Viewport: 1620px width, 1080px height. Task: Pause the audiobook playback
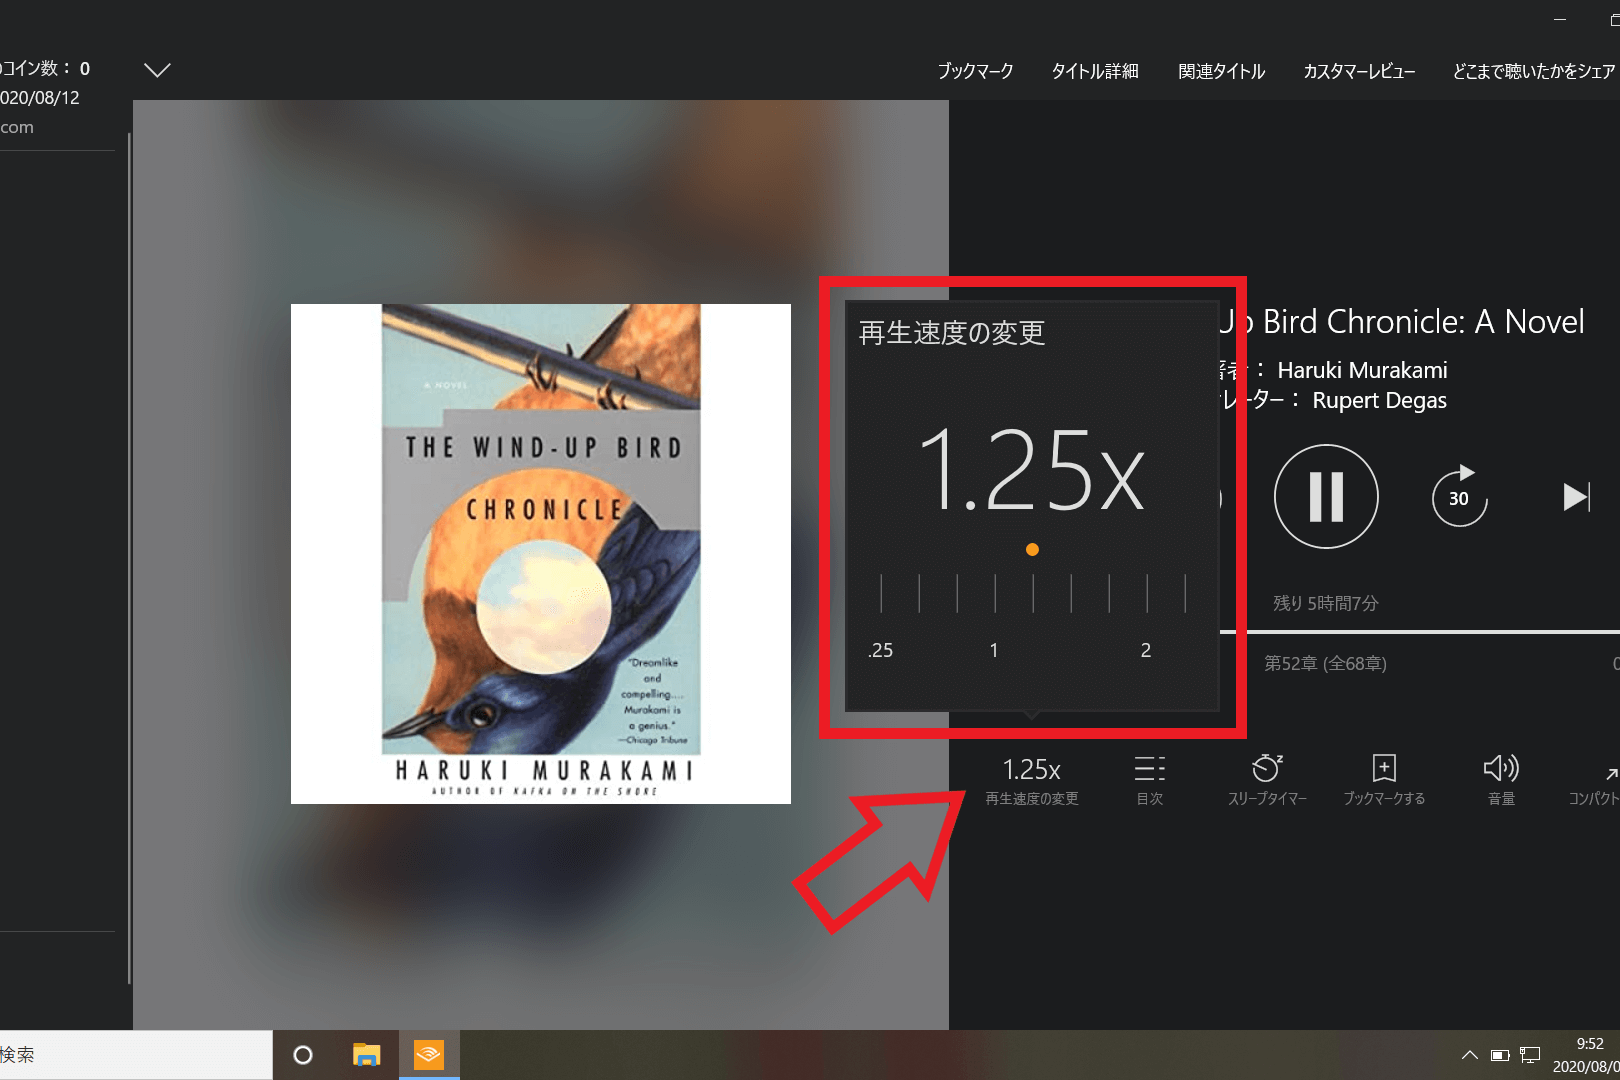pyautogui.click(x=1326, y=496)
